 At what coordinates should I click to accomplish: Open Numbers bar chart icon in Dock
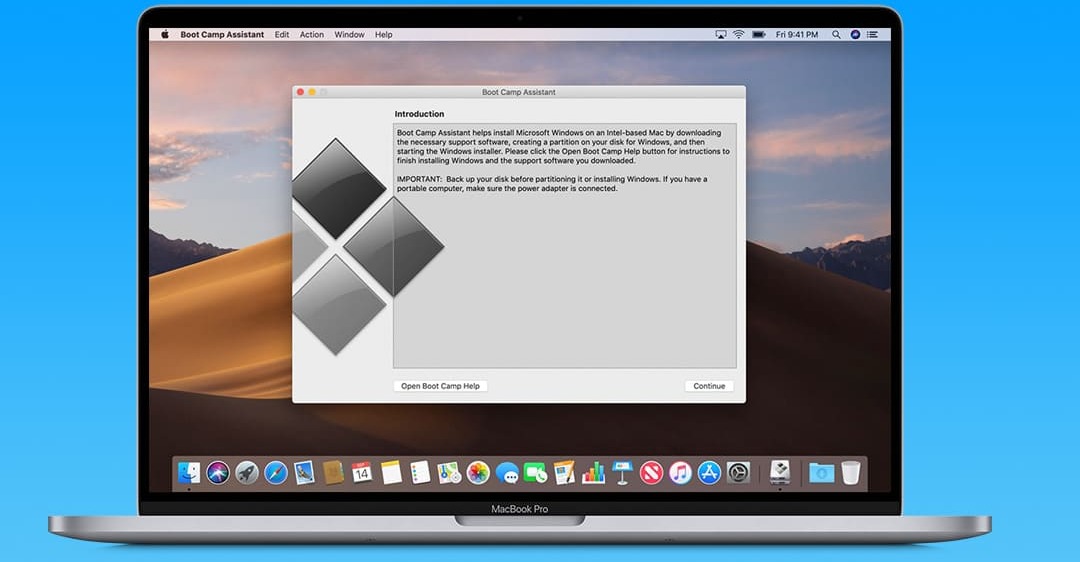pos(593,473)
